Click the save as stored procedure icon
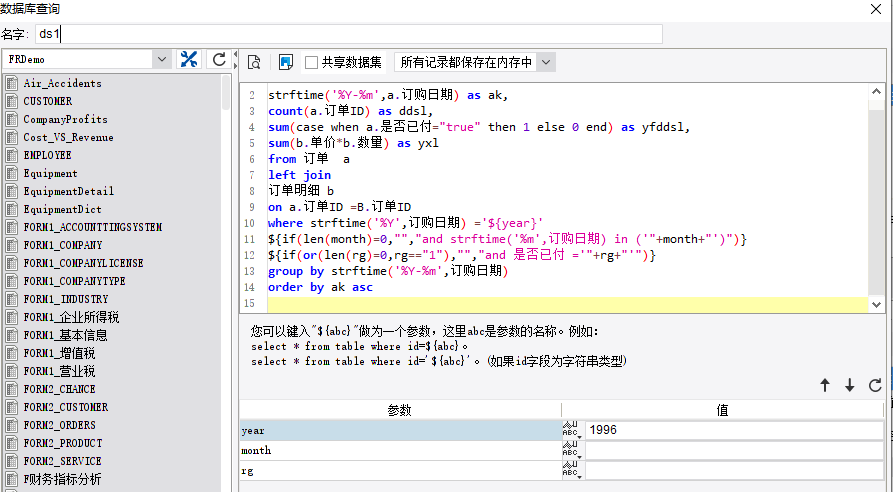 tap(286, 62)
